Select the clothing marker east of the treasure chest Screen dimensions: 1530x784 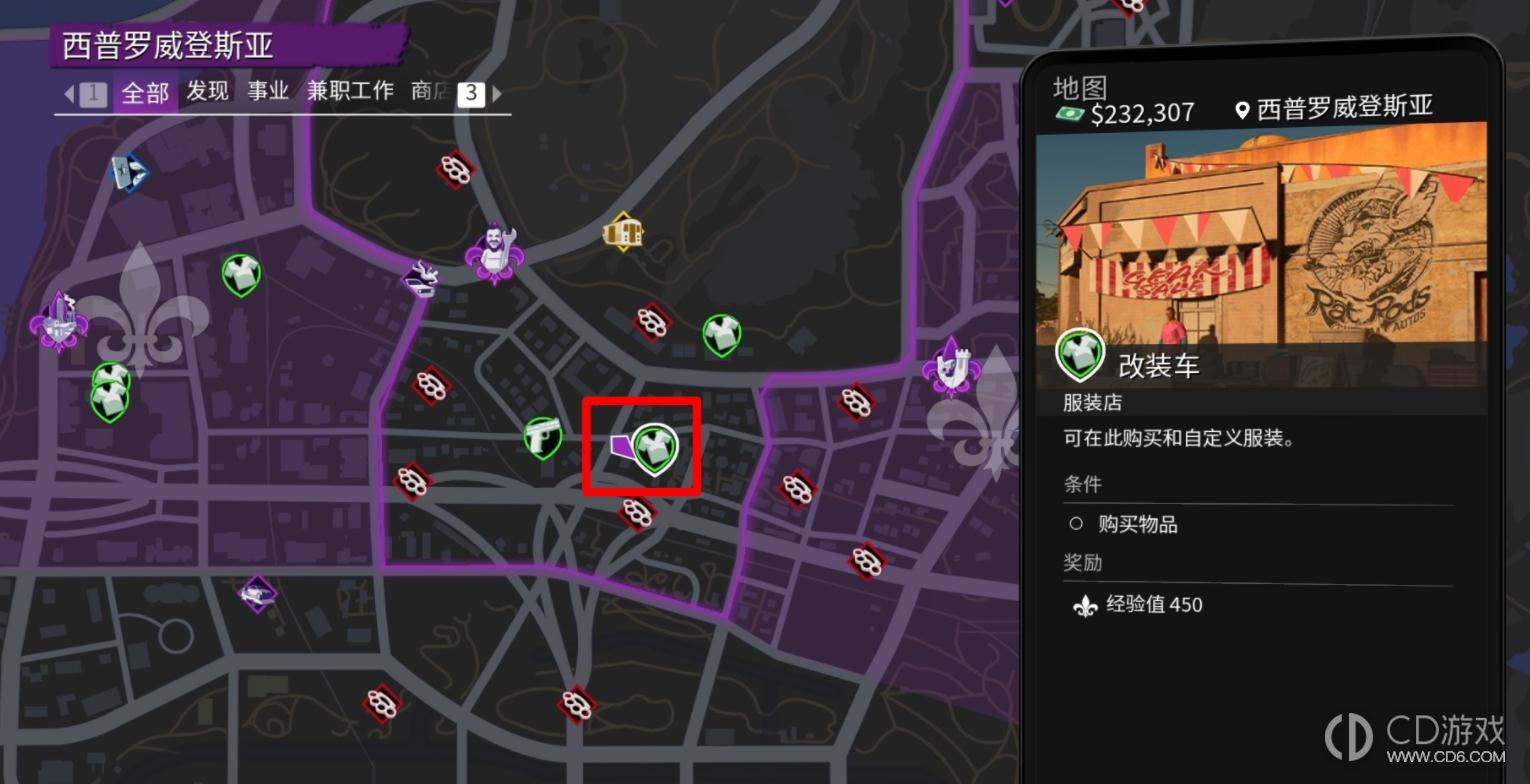coord(721,335)
